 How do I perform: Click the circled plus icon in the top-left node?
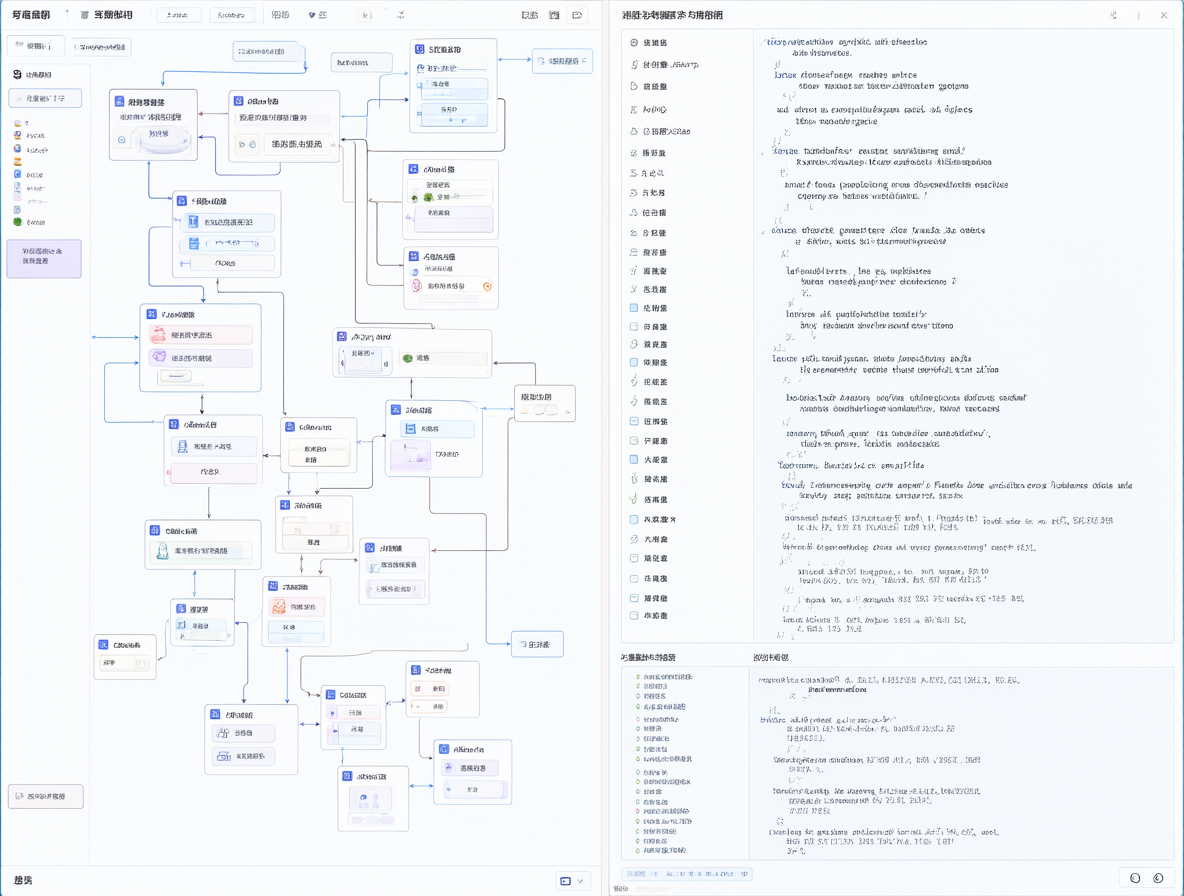pos(122,140)
